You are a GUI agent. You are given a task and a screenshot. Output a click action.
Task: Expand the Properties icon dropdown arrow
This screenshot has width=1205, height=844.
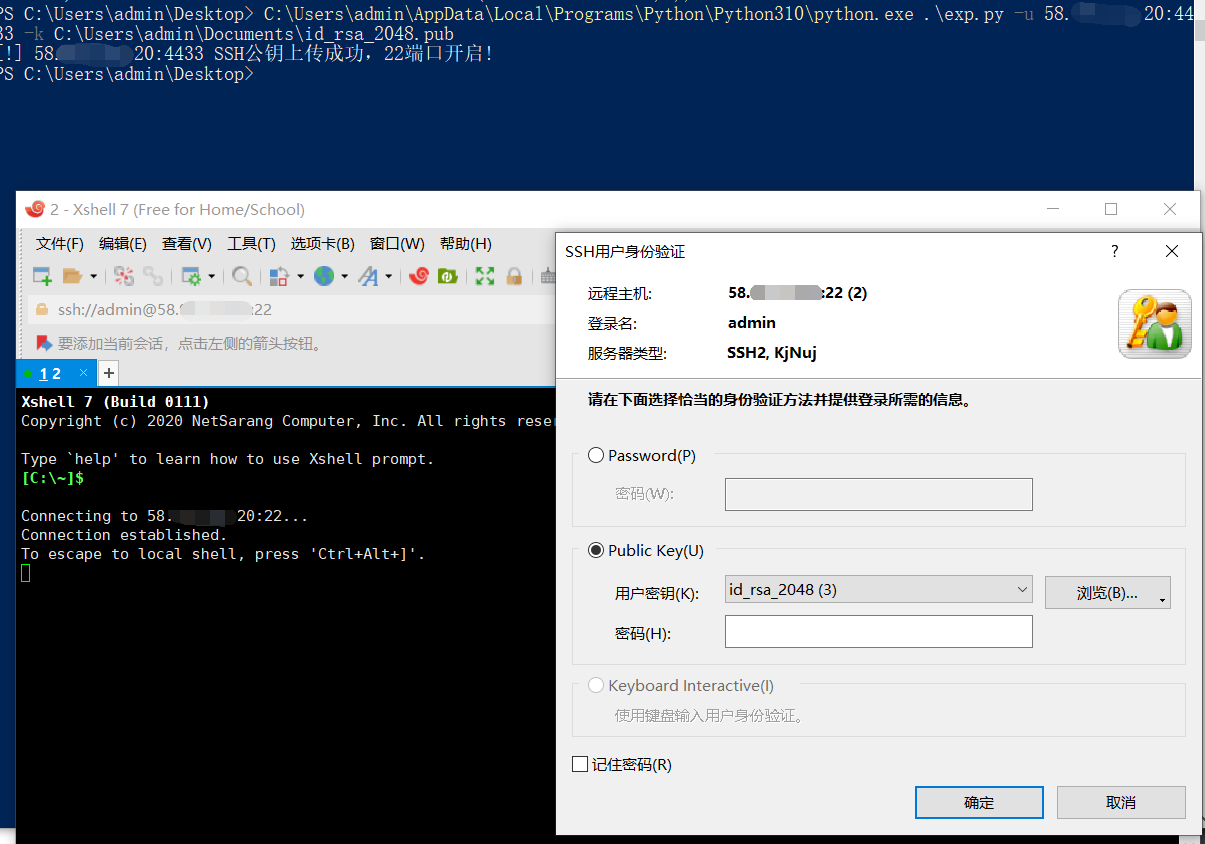211,277
